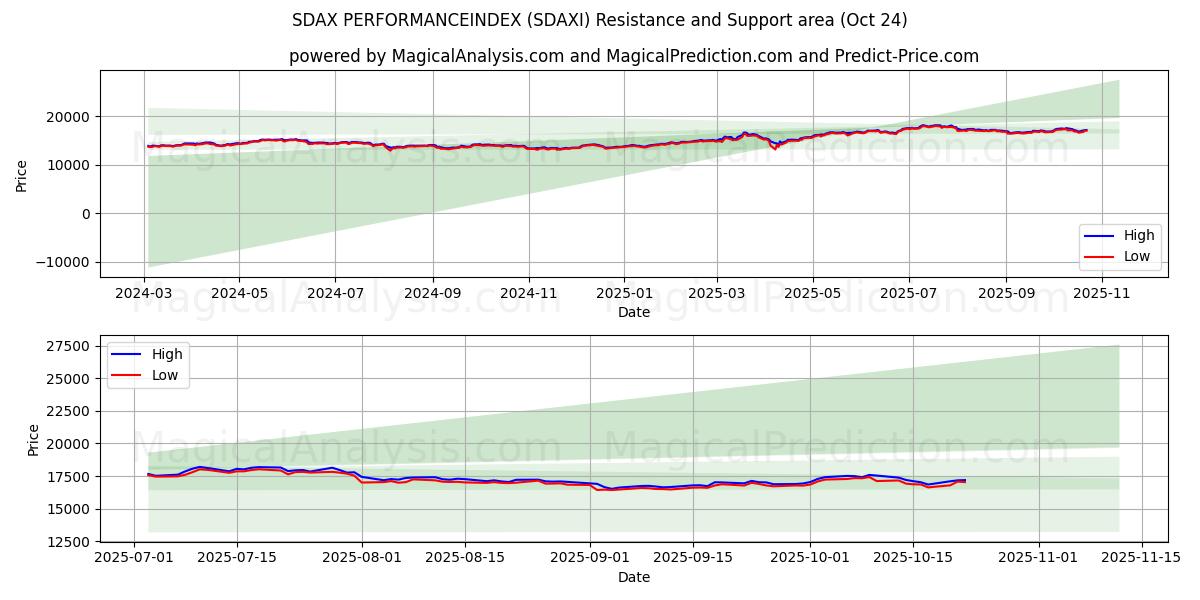Screen dimensions: 1200x600
Task: Click the red Low legend line in bottom chart
Action: (128, 376)
